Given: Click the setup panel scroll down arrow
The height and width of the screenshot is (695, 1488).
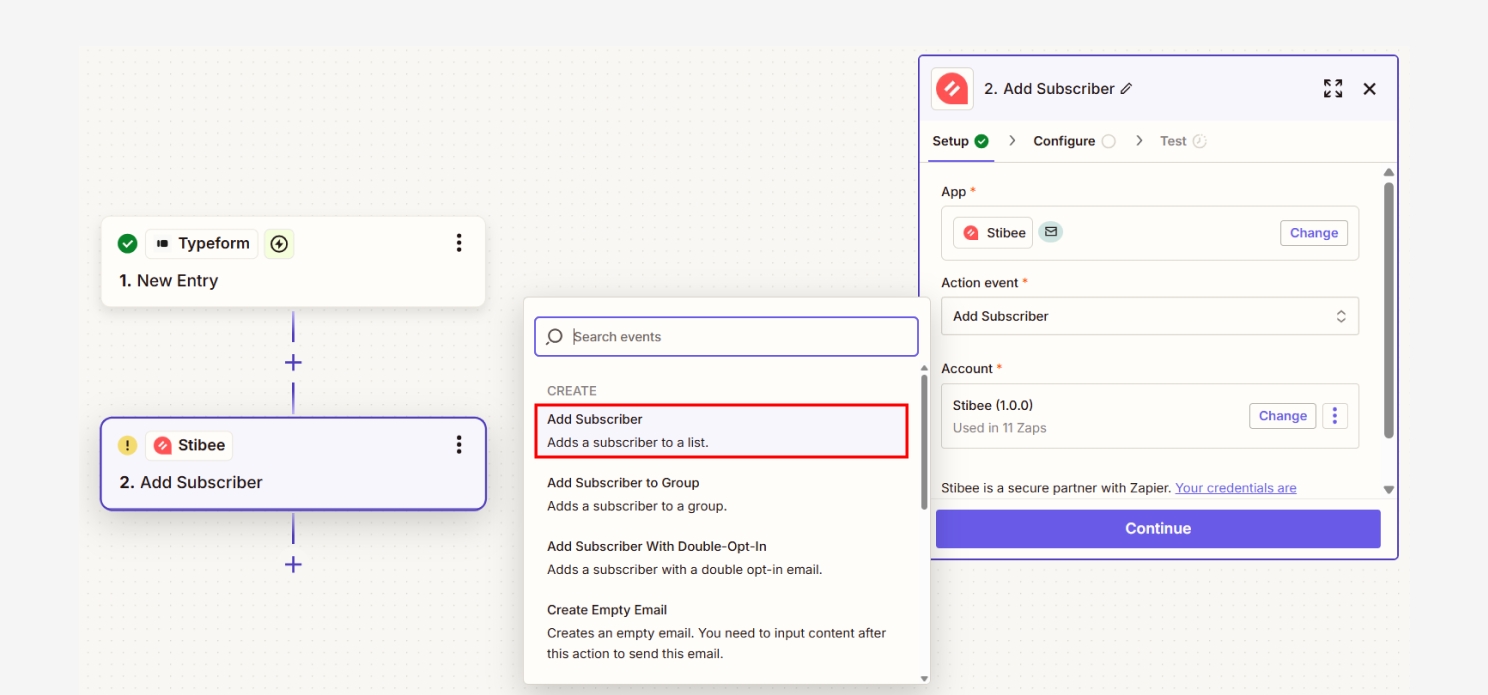Looking at the screenshot, I should pyautogui.click(x=1389, y=490).
